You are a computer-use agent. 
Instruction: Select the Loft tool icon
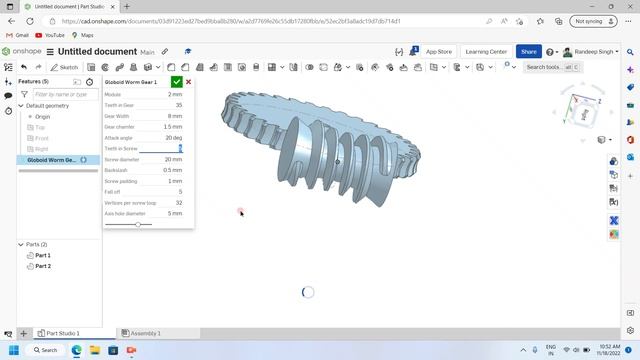click(x=133, y=67)
